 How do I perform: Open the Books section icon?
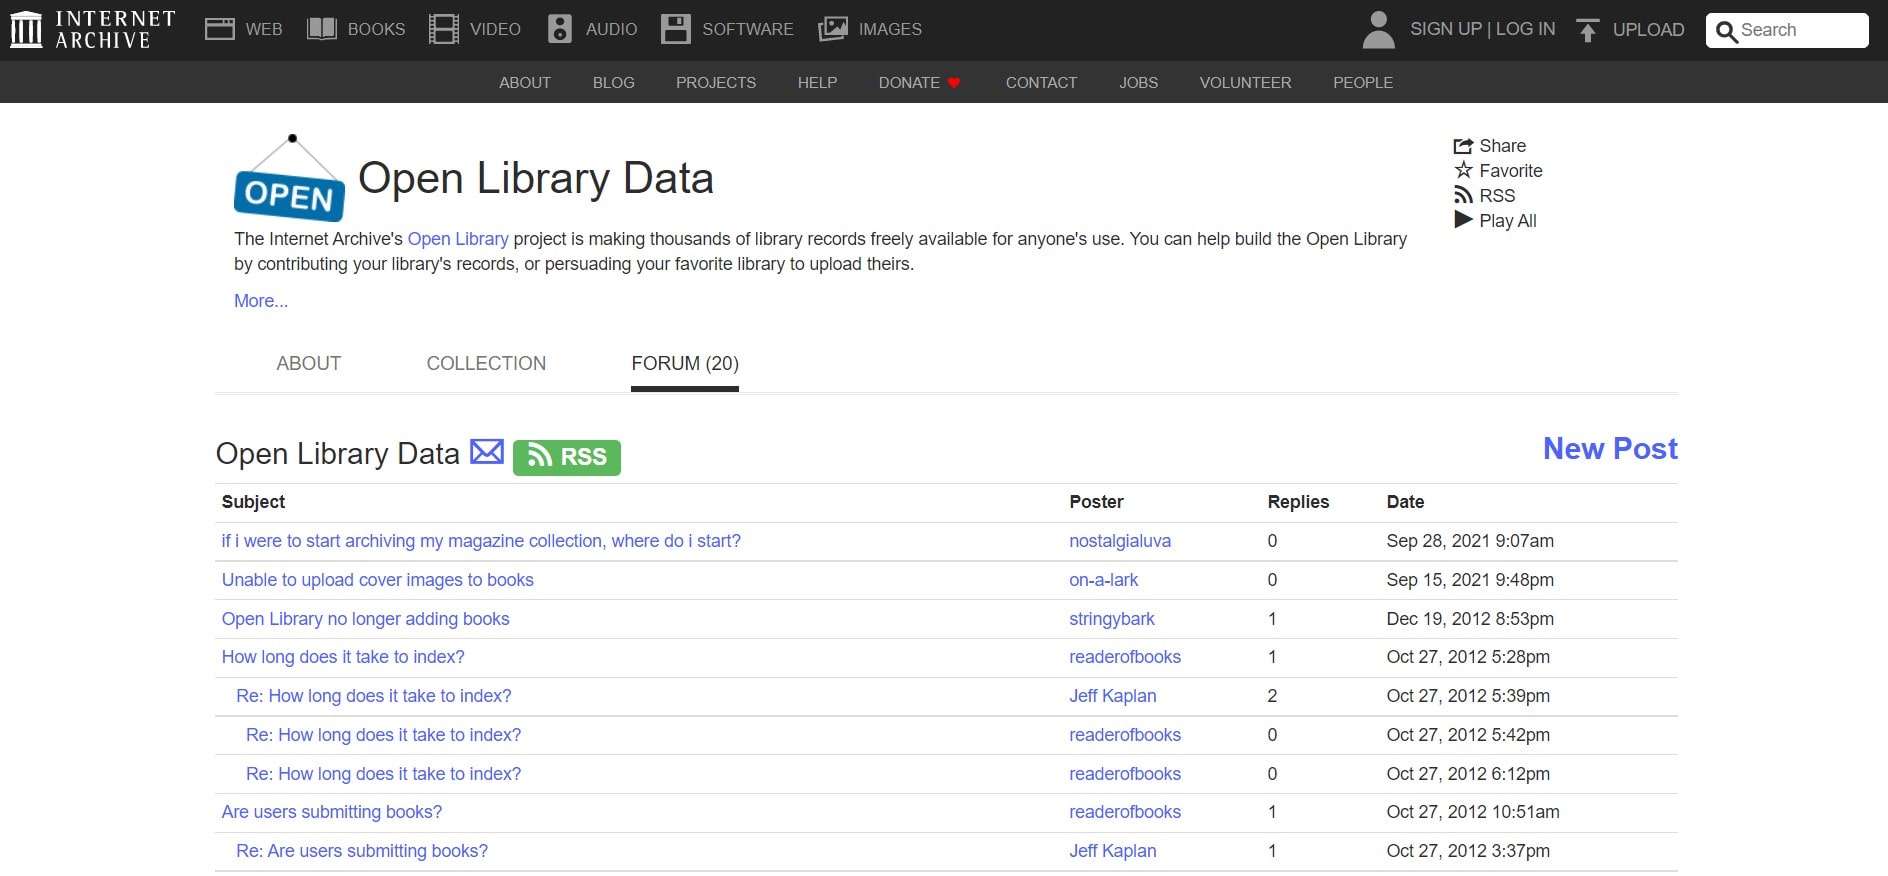322,29
